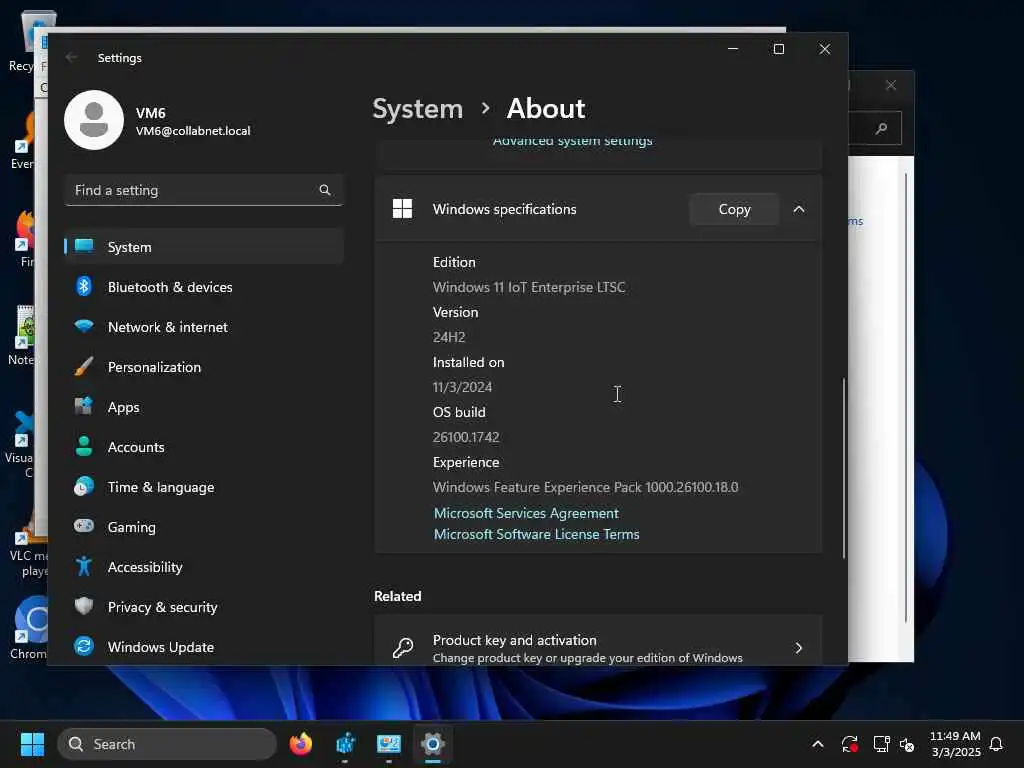1024x768 pixels.
Task: Click the background window's scrollbar
Action: coord(906,397)
